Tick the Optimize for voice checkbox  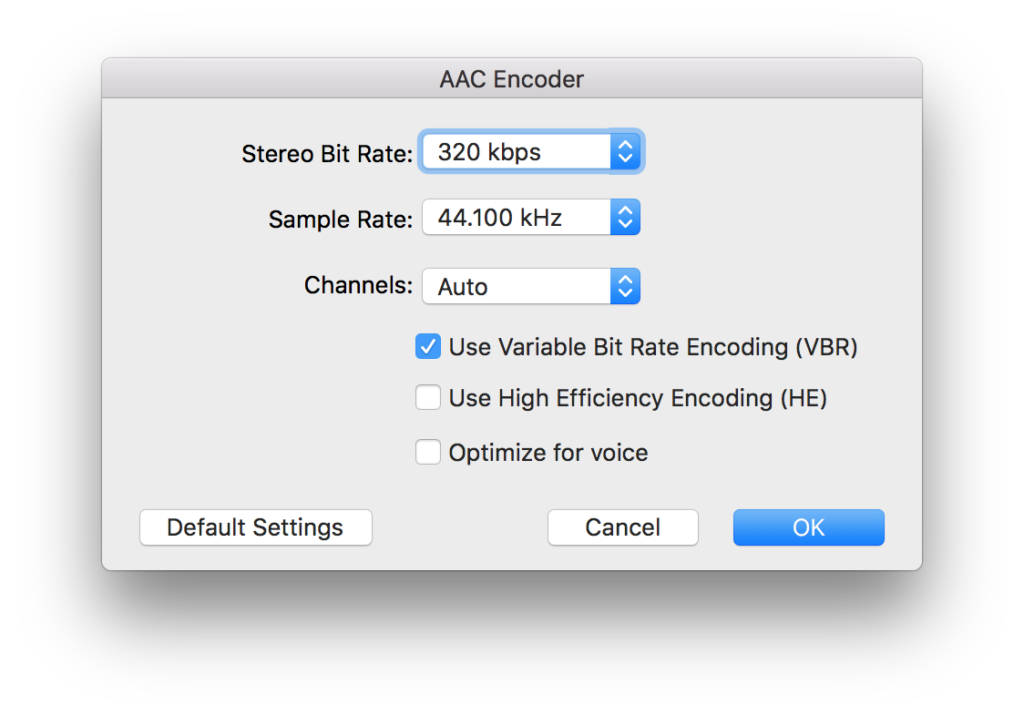click(x=428, y=451)
